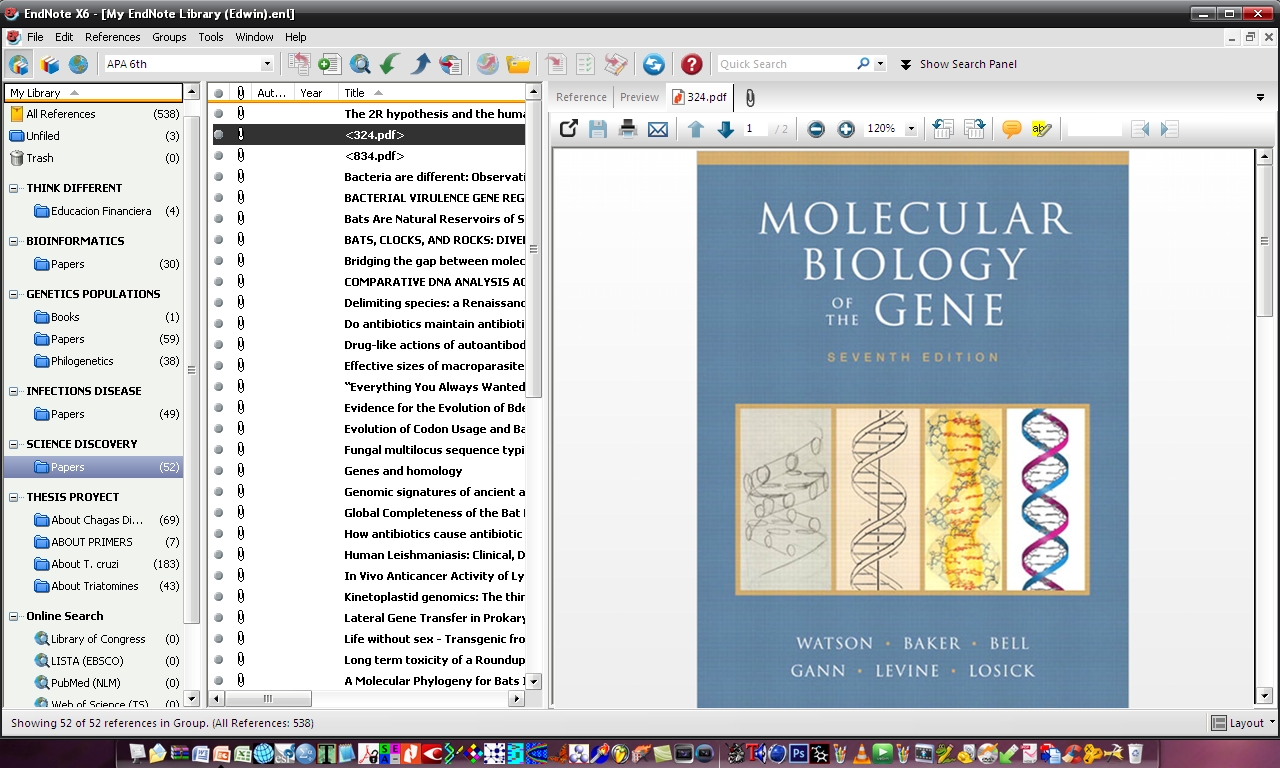Print the PDF with printer icon
The width and height of the screenshot is (1280, 768).
(628, 128)
